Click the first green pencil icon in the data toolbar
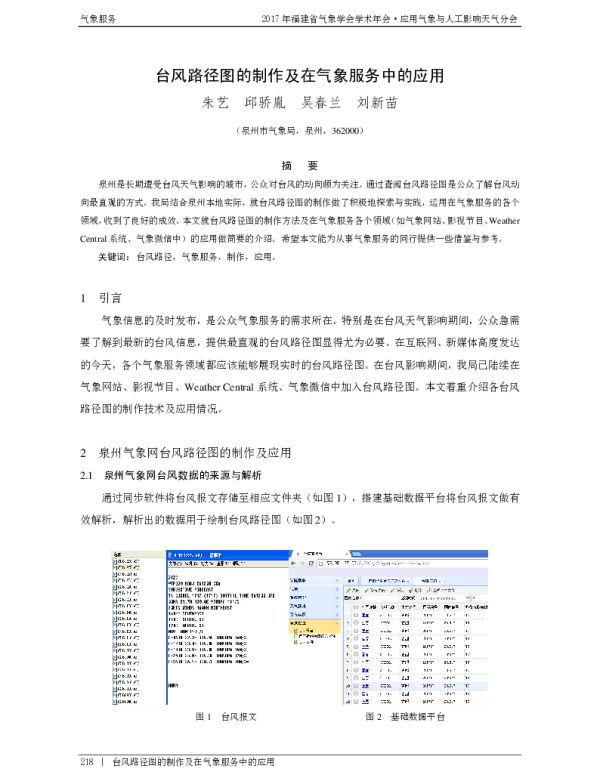Image resolution: width=600 pixels, height=768 pixels. (348, 591)
